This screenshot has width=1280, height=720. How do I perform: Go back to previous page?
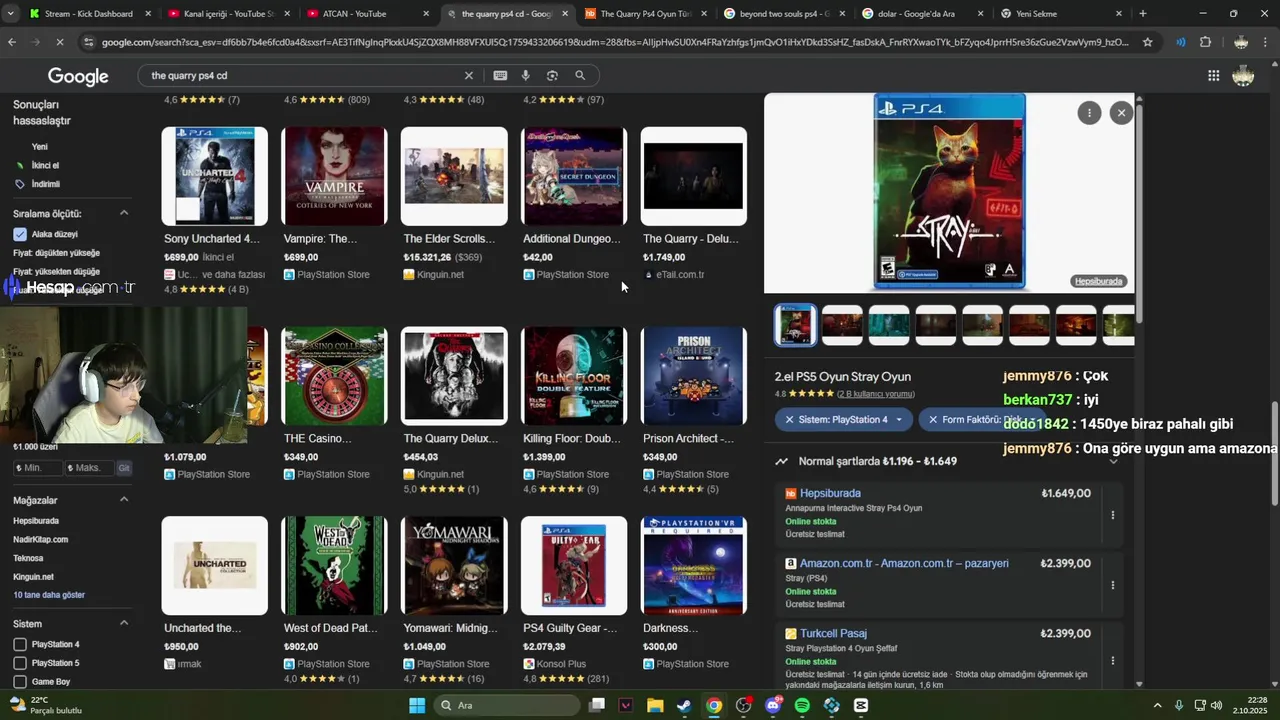pyautogui.click(x=12, y=42)
